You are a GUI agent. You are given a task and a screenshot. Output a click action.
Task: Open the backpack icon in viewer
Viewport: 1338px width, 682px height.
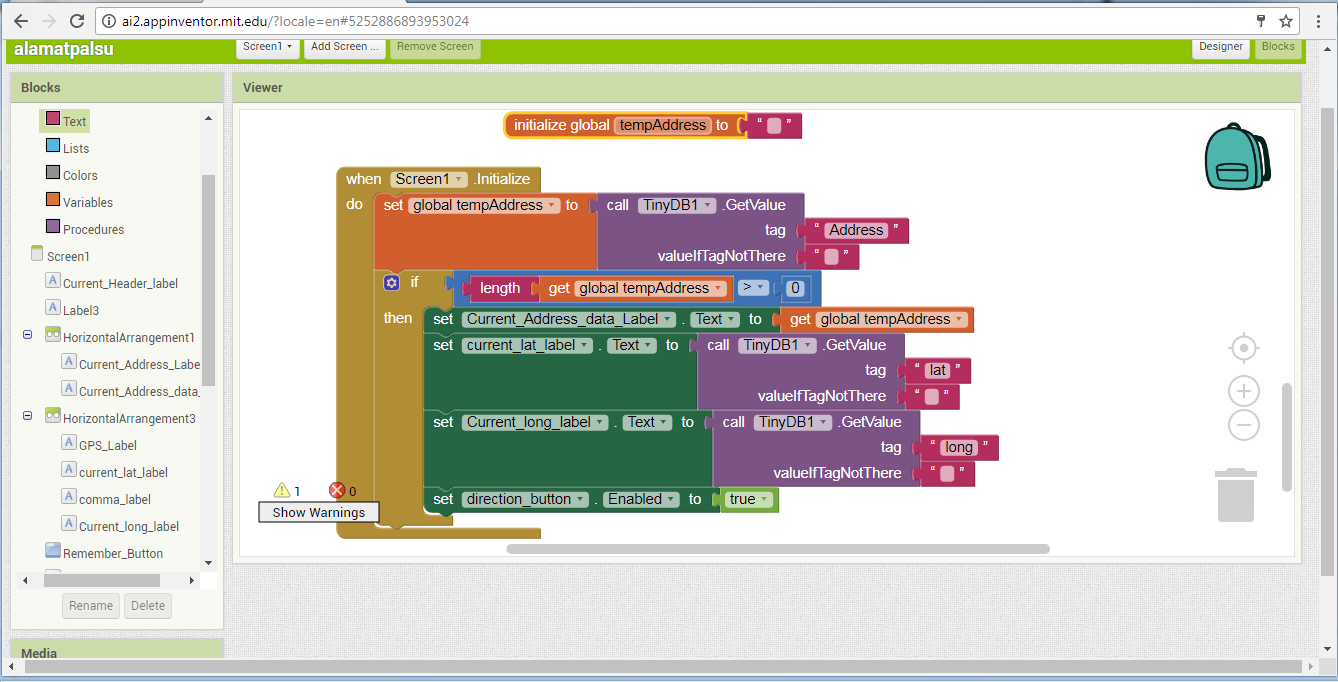(x=1237, y=157)
